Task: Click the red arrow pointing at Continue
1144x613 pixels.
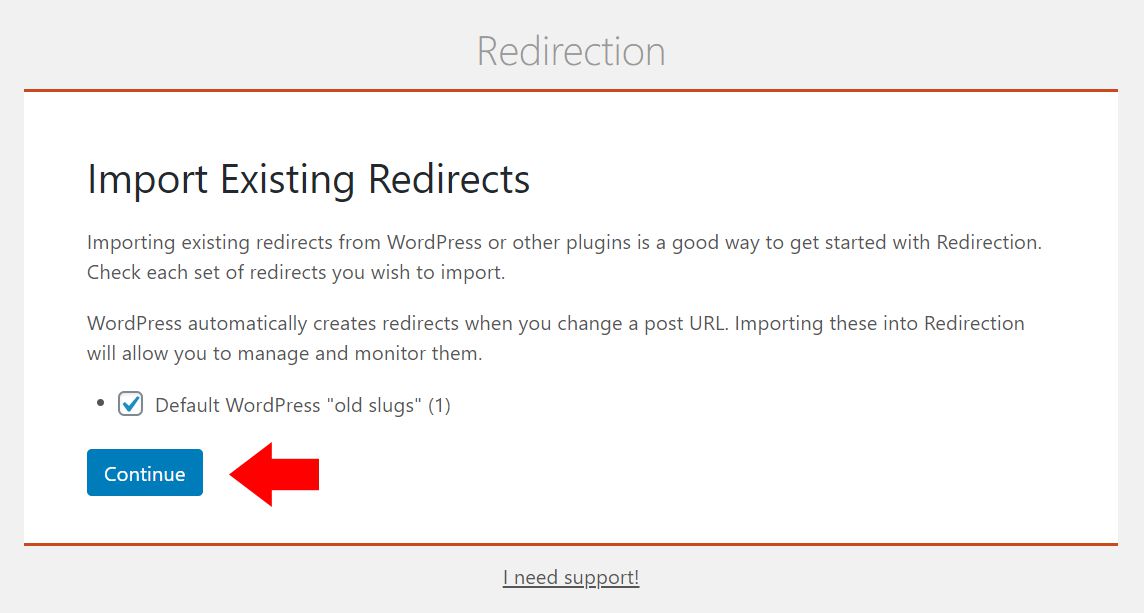Action: click(x=276, y=472)
